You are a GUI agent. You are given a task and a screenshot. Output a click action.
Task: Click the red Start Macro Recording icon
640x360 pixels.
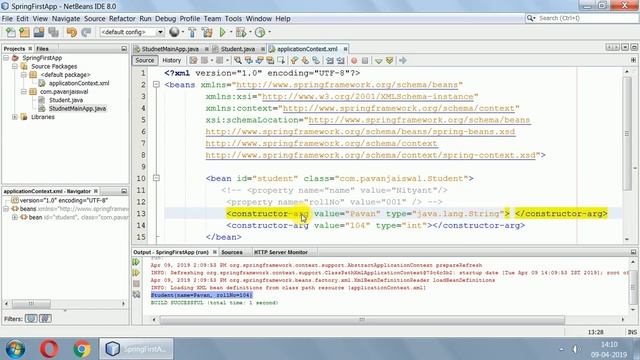pos(354,60)
